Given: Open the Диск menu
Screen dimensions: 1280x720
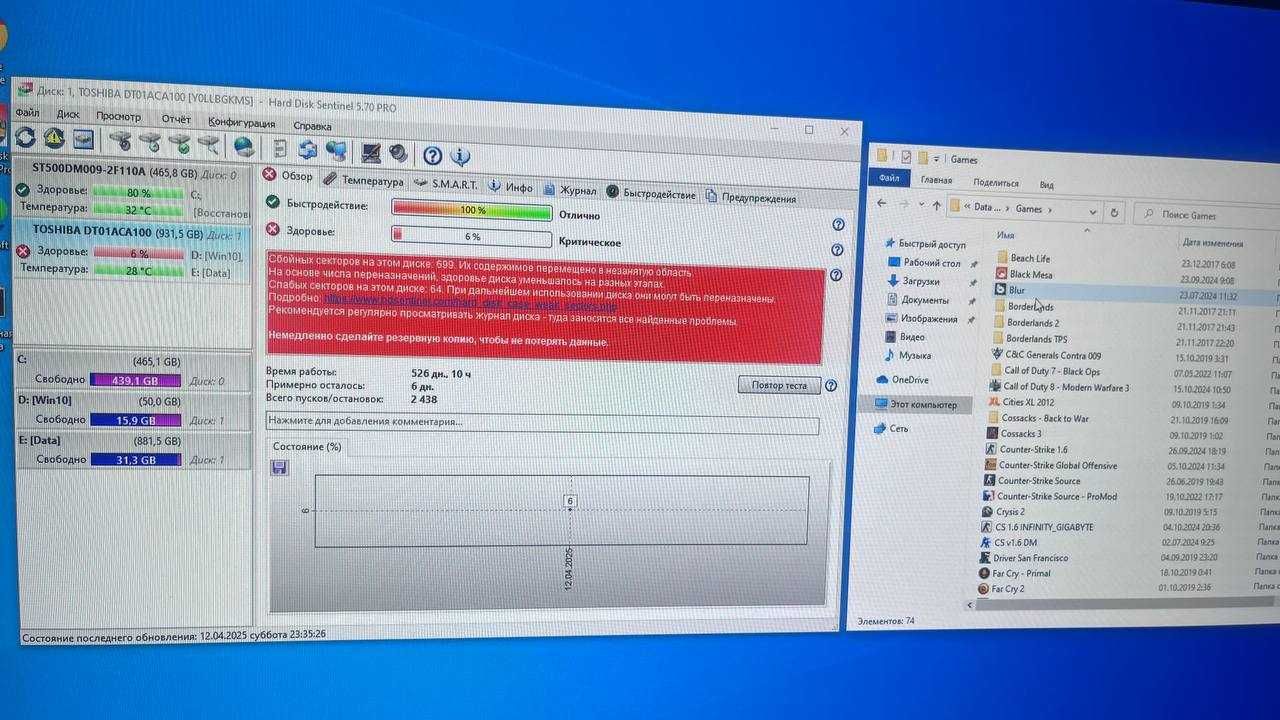Looking at the screenshot, I should point(68,115).
